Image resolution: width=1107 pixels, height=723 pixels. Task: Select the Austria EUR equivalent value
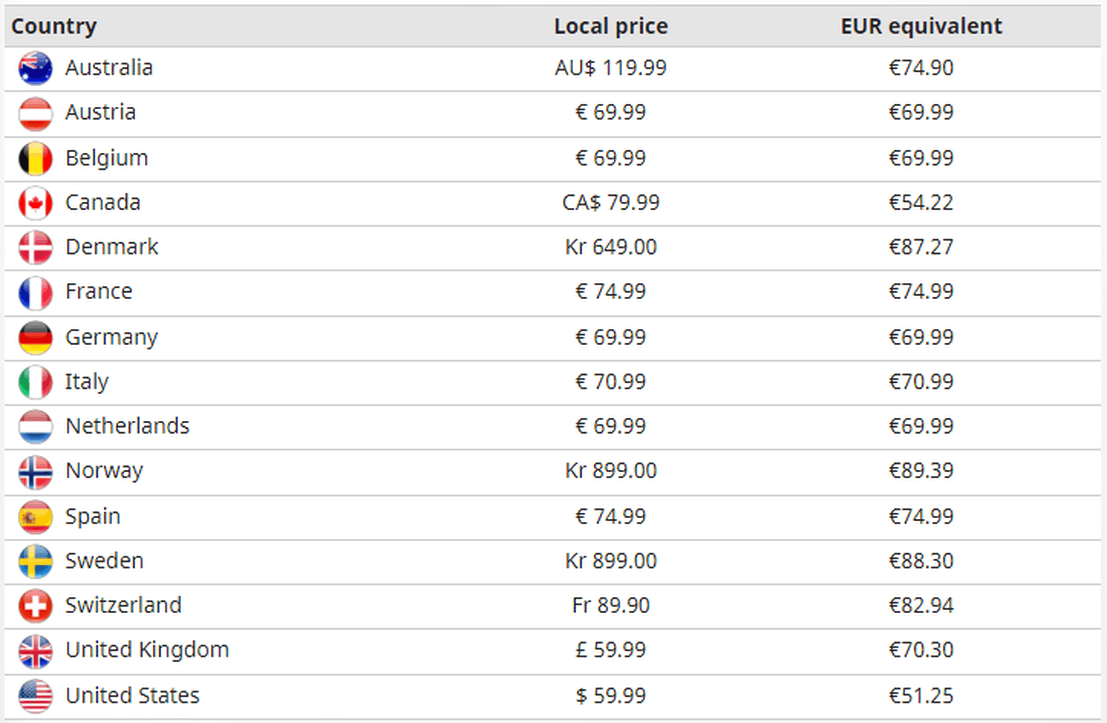tap(921, 112)
